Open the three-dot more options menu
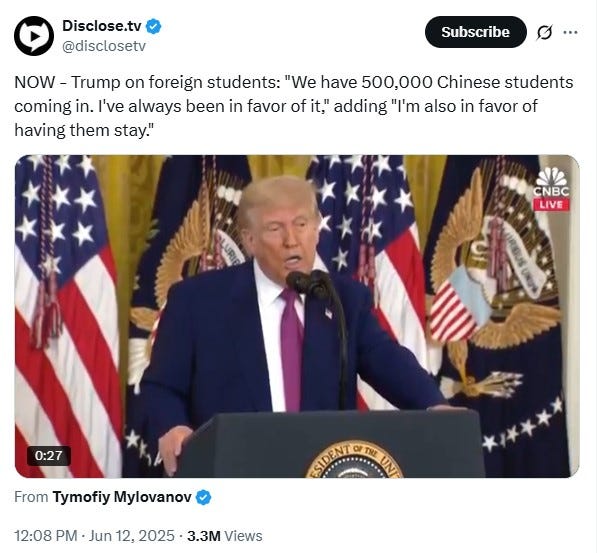The image size is (597, 553). coord(570,32)
